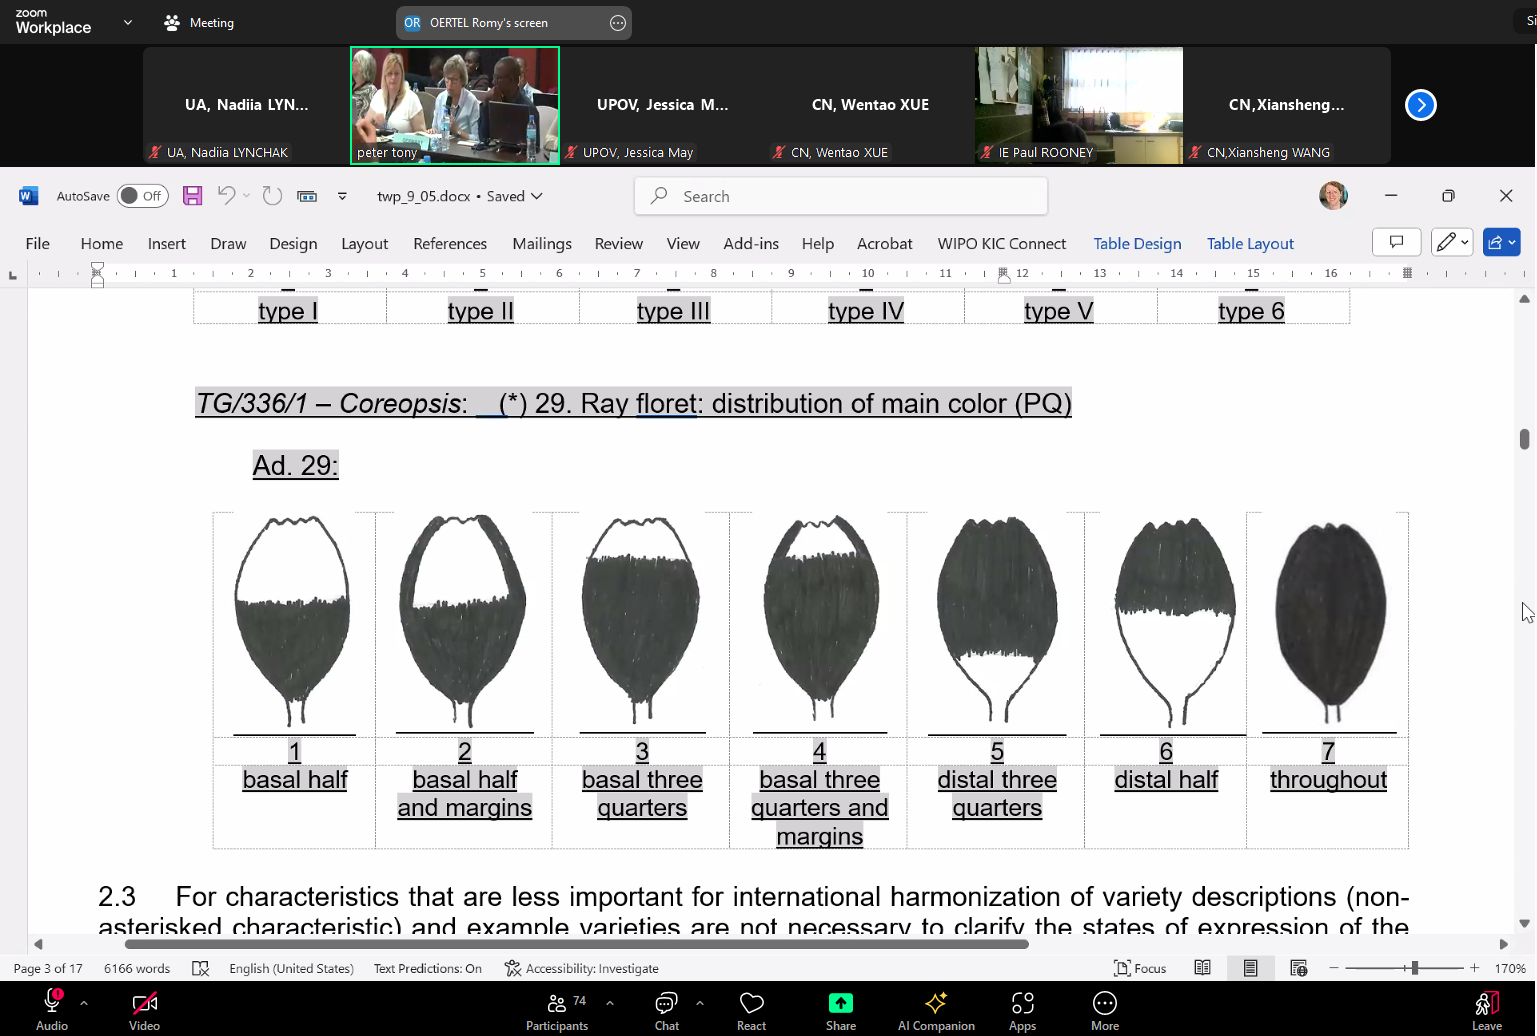This screenshot has width=1537, height=1036.
Task: Undo the last action in Word
Action: (x=227, y=196)
